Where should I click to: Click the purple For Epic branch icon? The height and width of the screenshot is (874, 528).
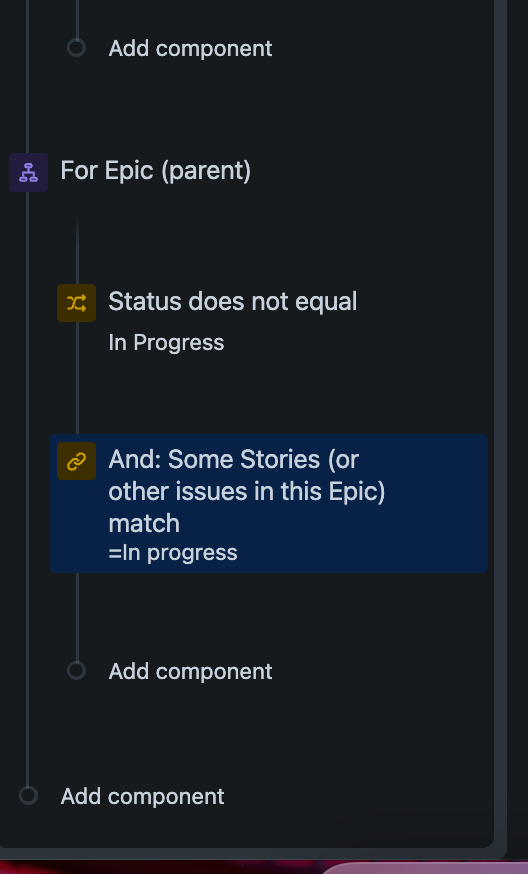(x=28, y=172)
